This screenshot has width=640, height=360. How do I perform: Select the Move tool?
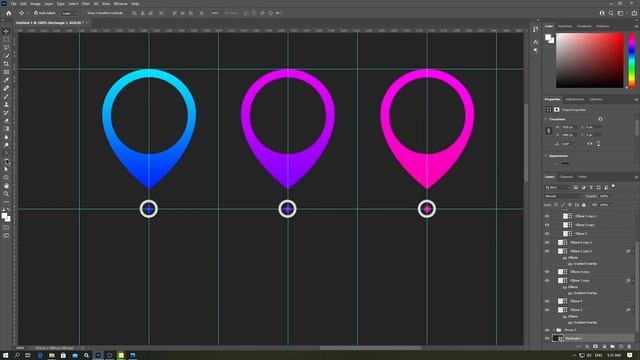pyautogui.click(x=6, y=31)
